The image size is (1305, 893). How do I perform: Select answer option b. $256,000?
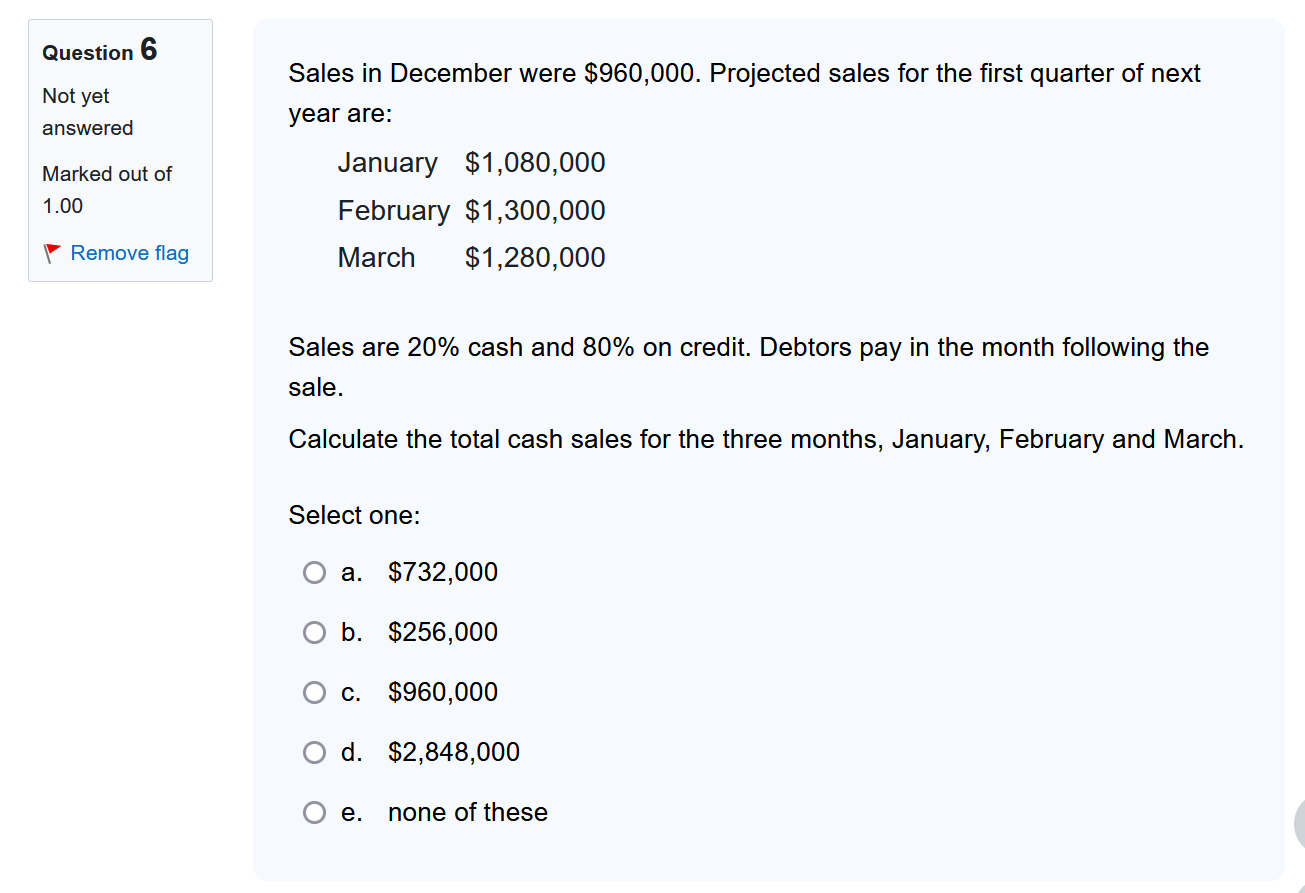(314, 632)
